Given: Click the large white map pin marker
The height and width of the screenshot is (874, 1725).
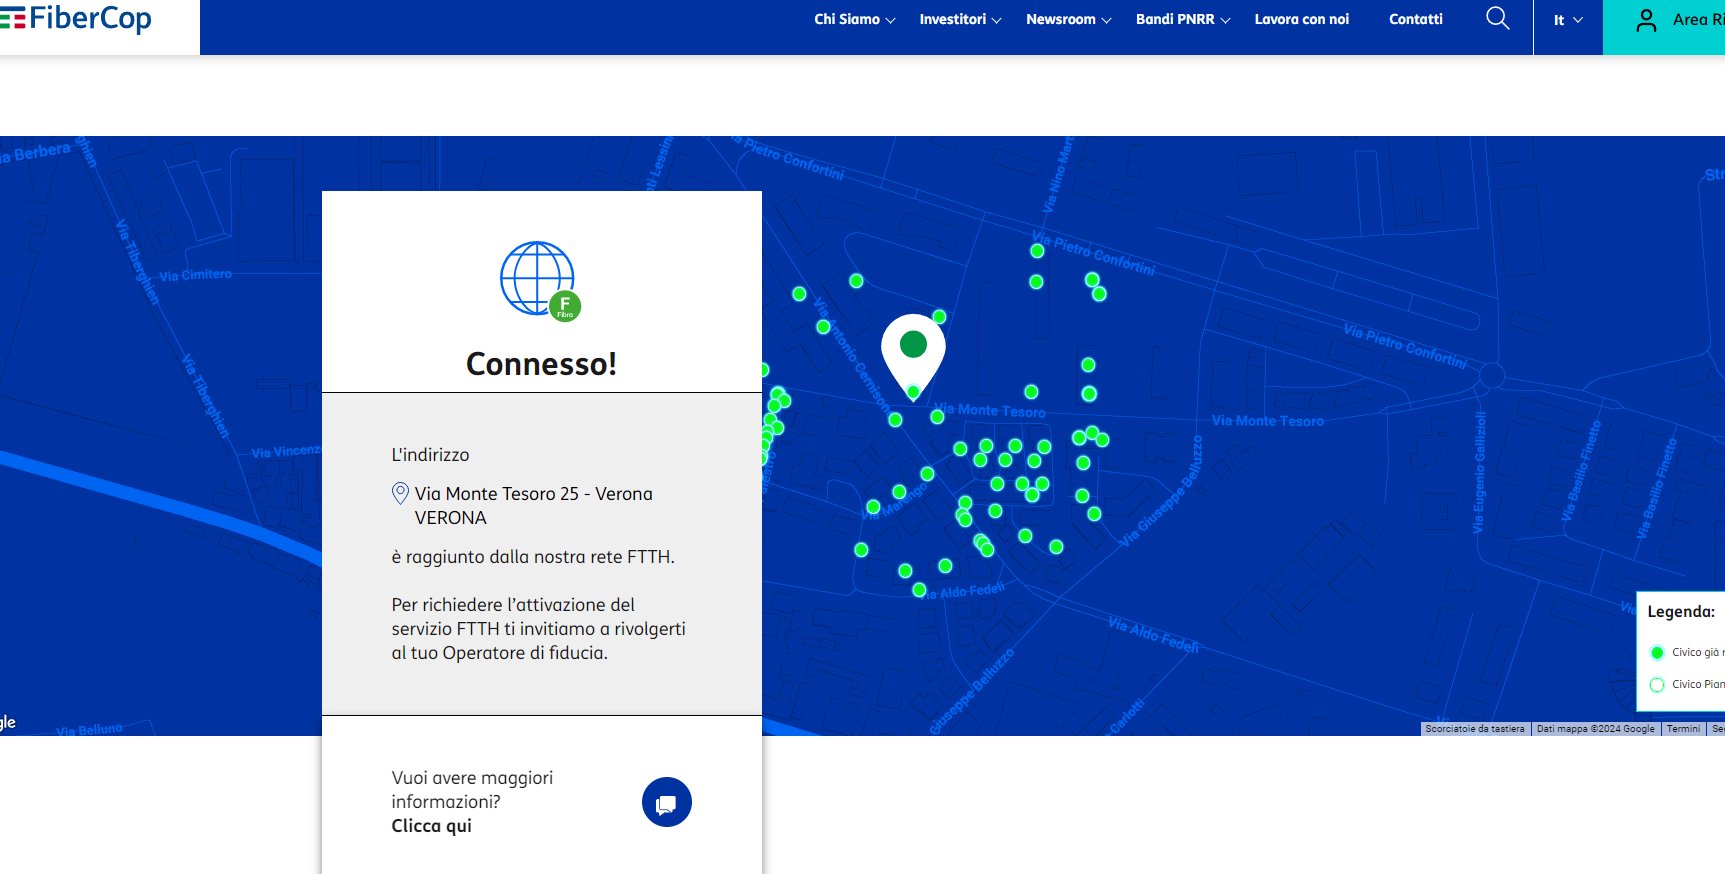Looking at the screenshot, I should click(x=913, y=352).
